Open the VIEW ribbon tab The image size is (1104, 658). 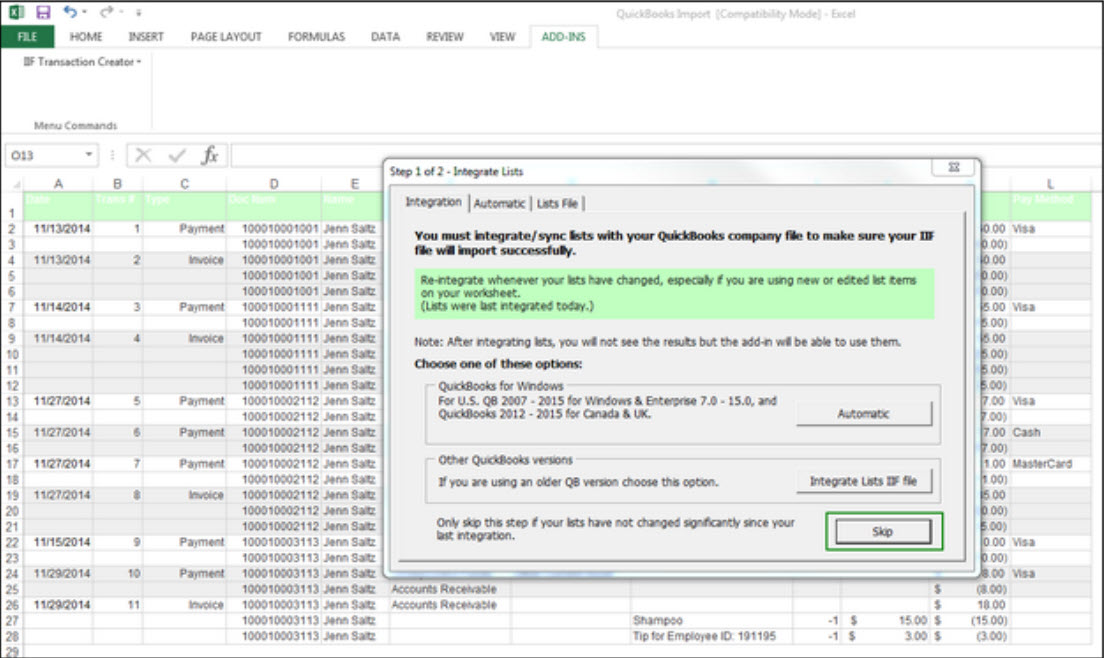502,37
